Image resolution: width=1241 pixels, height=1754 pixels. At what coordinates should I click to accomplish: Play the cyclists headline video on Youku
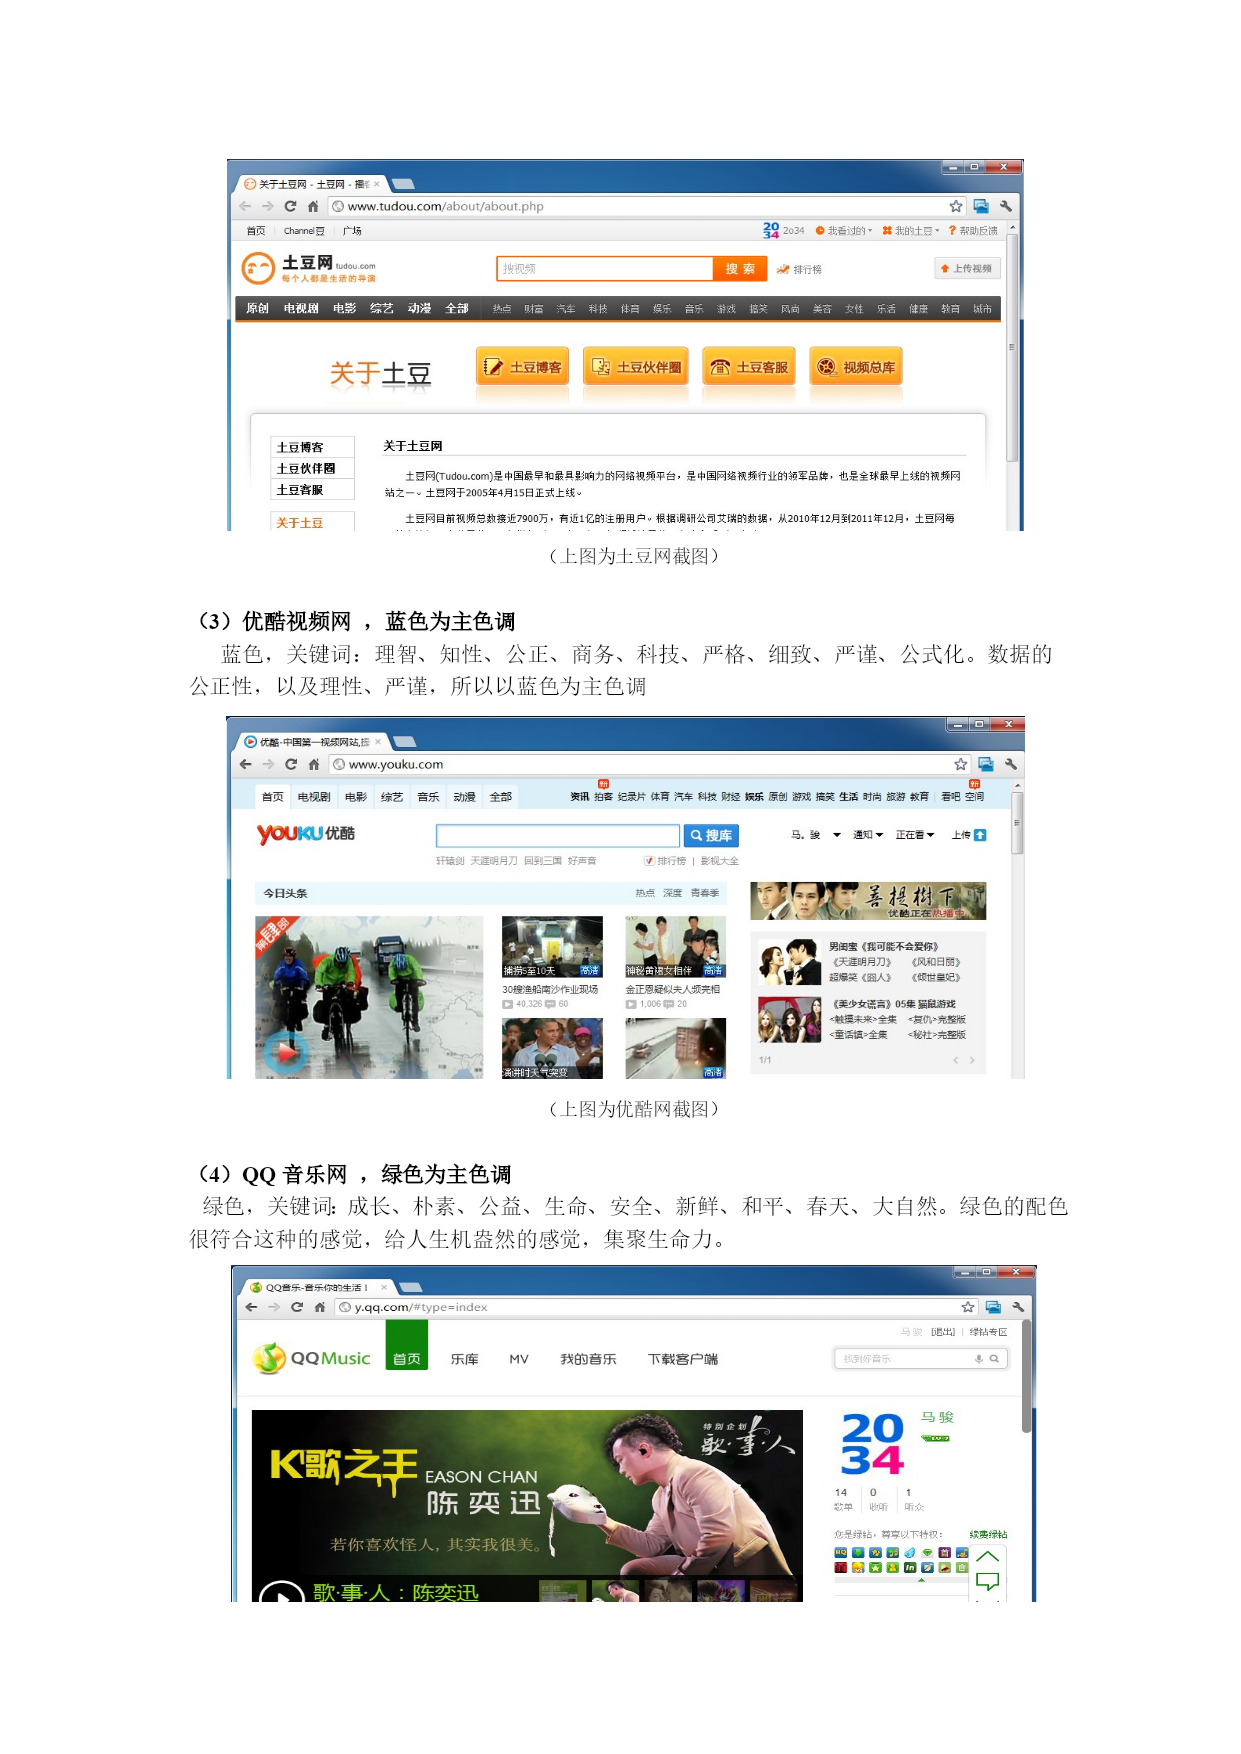[285, 1052]
